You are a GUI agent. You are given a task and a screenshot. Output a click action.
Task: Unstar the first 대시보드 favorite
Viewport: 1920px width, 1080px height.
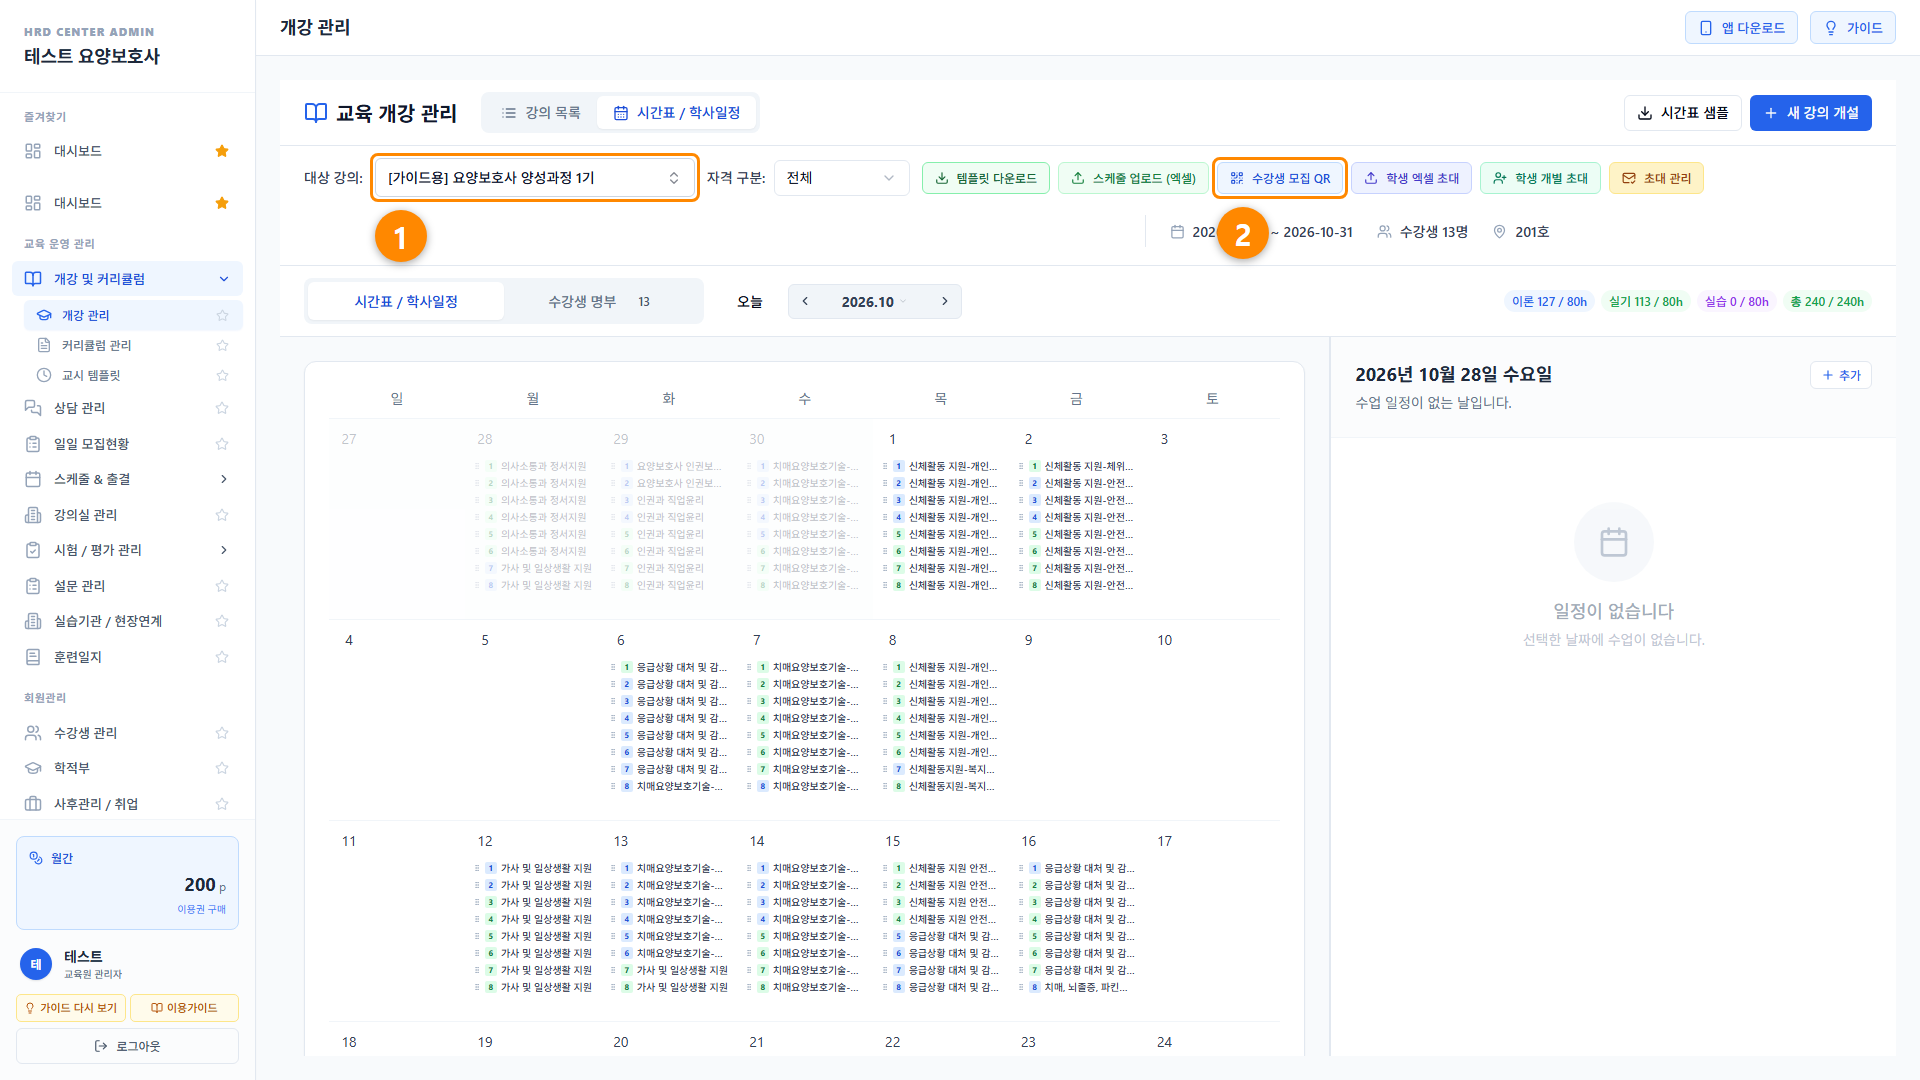tap(222, 151)
